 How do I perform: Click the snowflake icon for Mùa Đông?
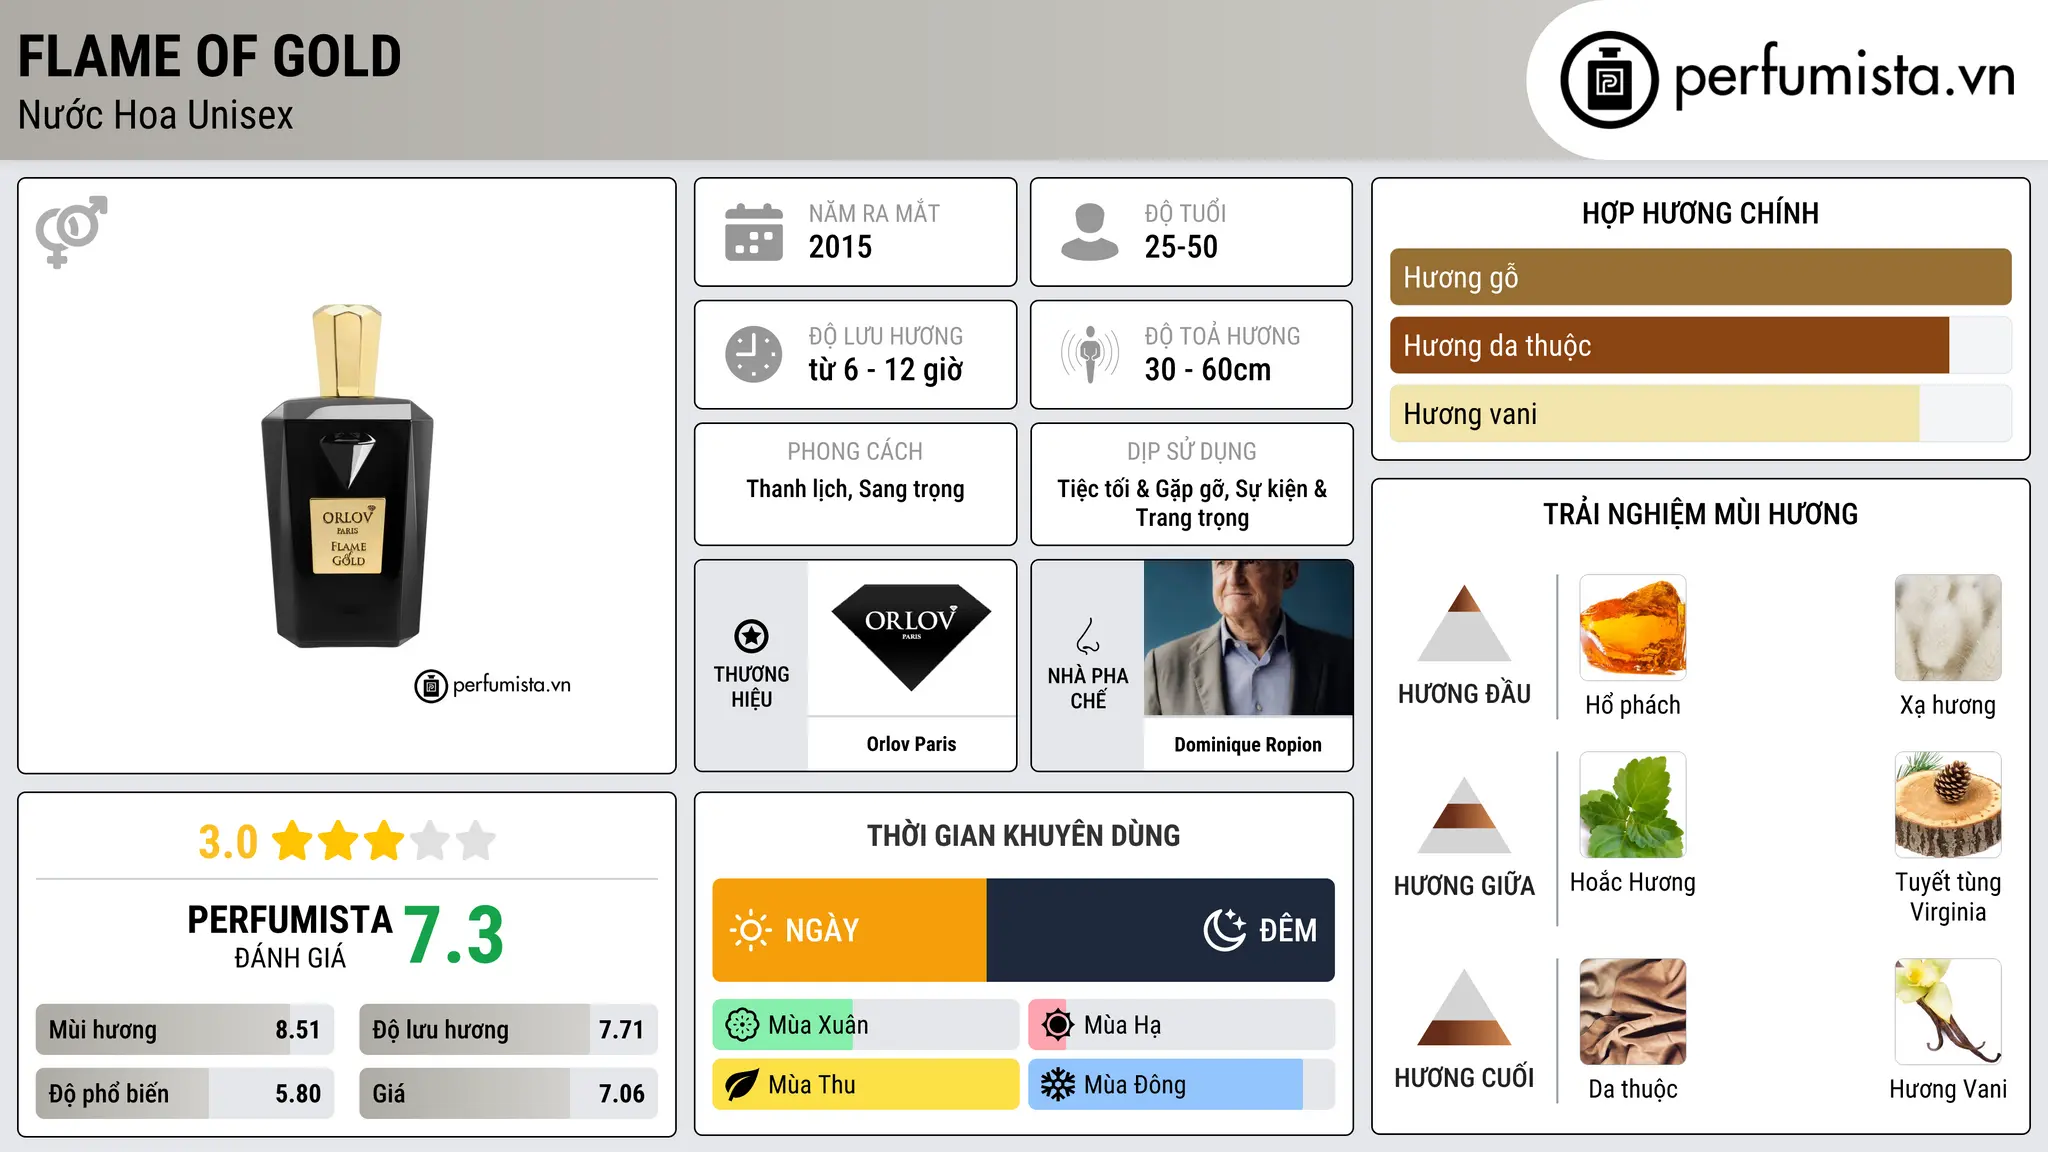coord(1057,1085)
